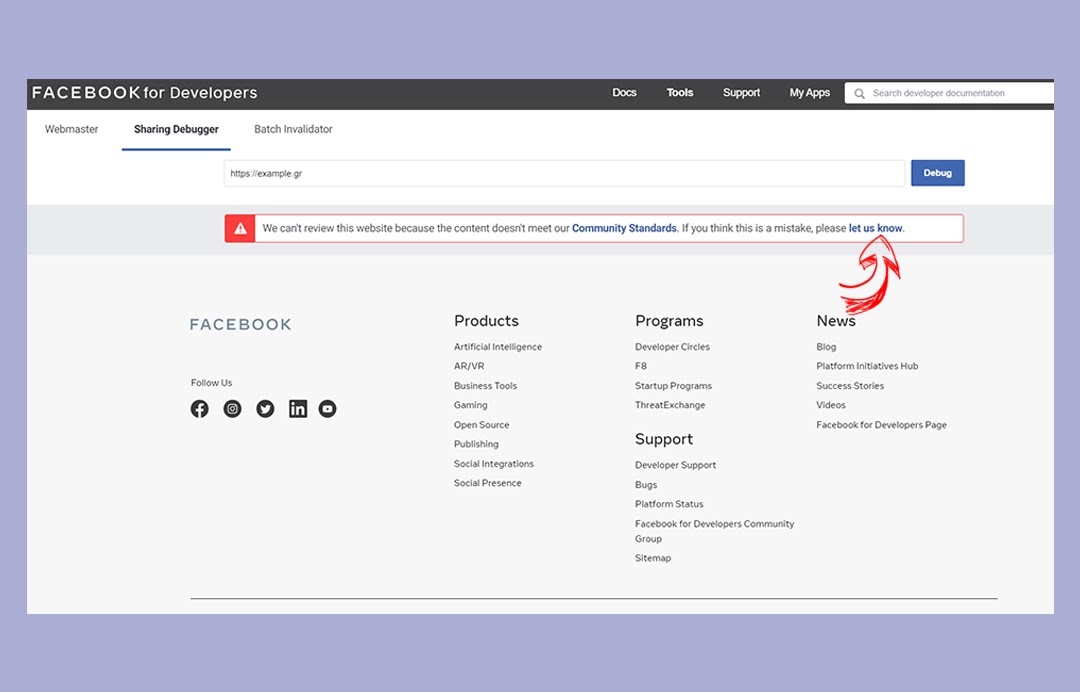This screenshot has height=692, width=1080.
Task: Click the Products footer heading
Action: click(486, 321)
